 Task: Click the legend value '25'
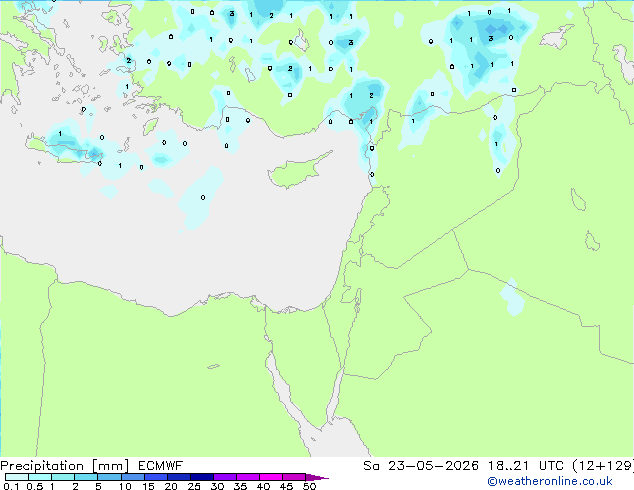coord(194,486)
